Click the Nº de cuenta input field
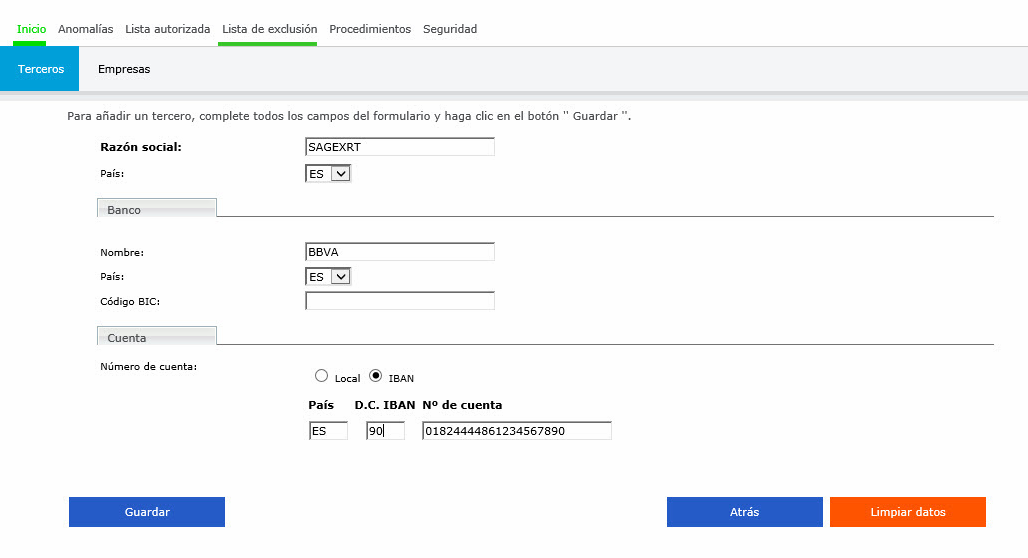Image resolution: width=1028 pixels, height=558 pixels. 516,431
